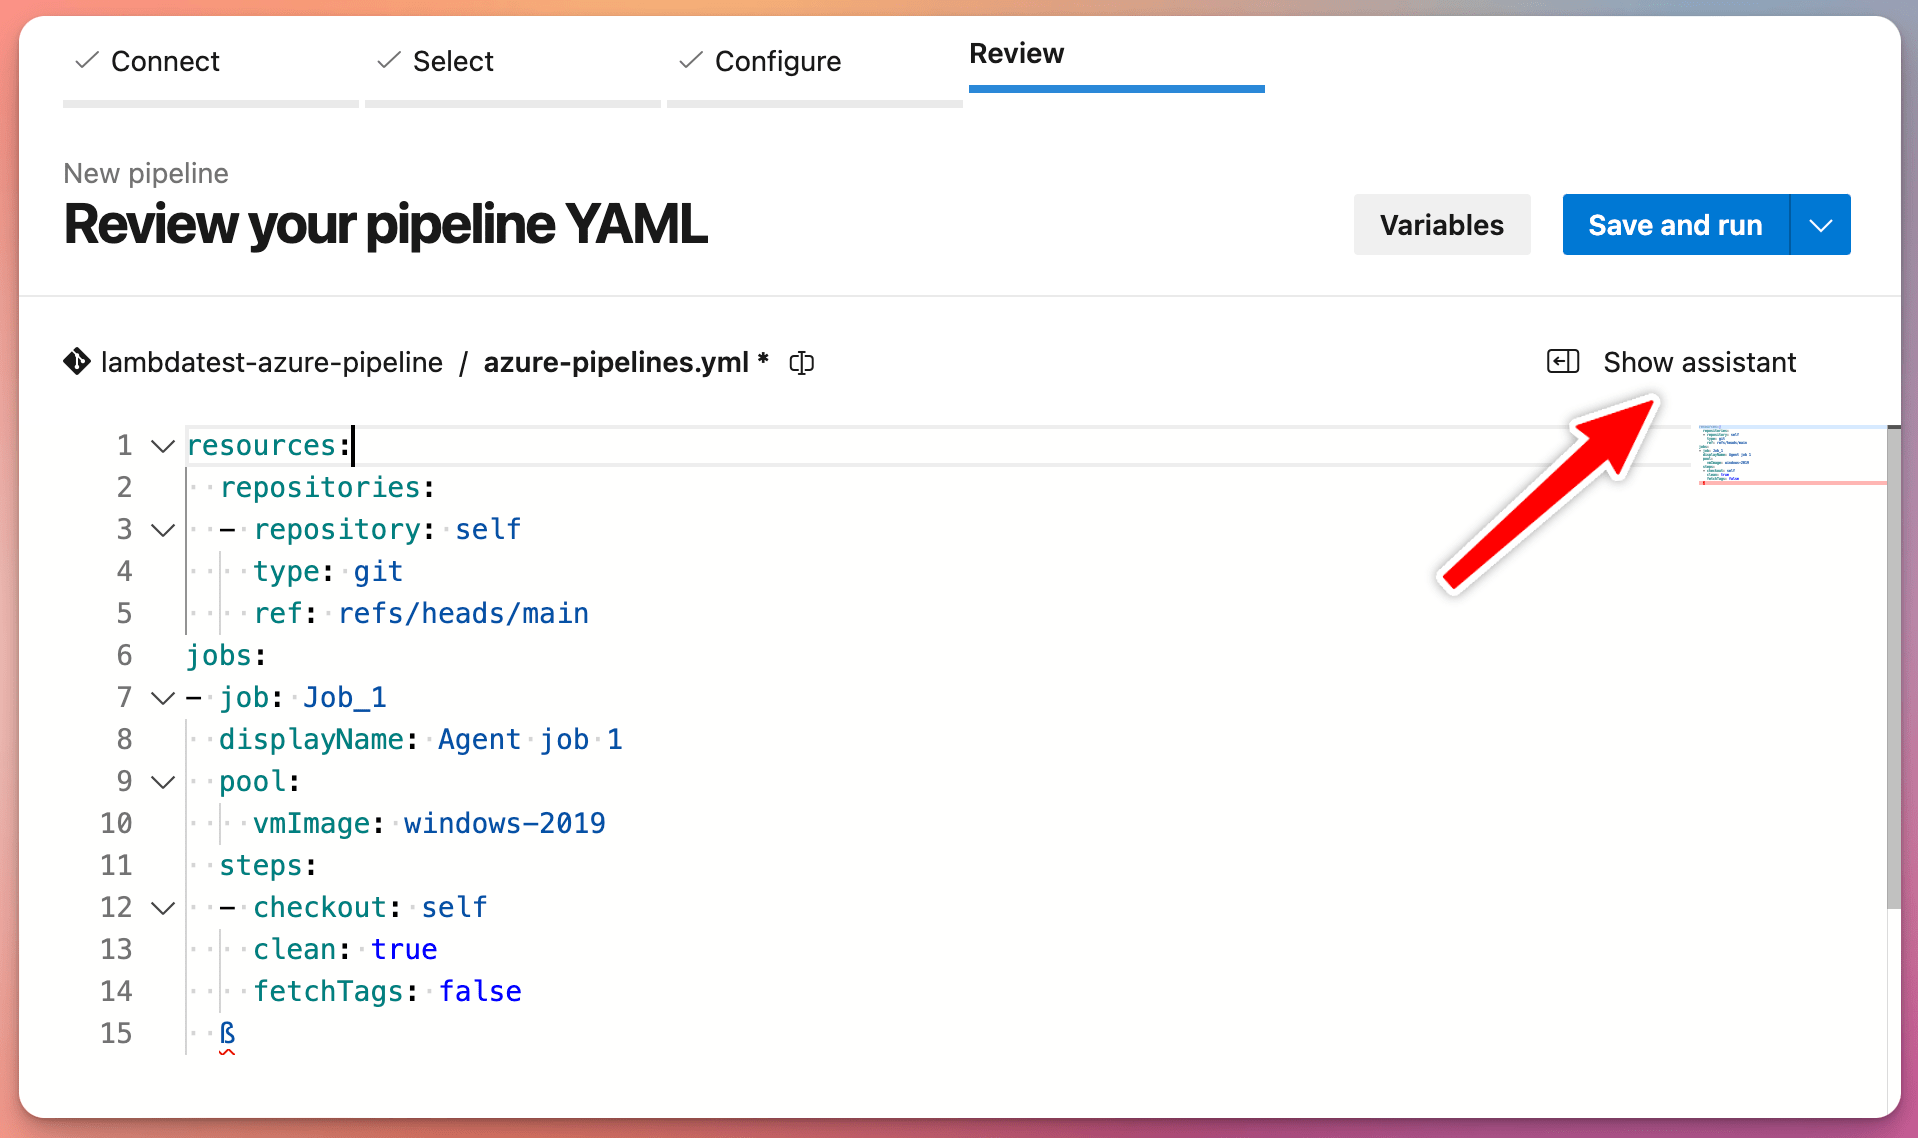Collapse the repository entry on line 3
1918x1138 pixels.
(162, 530)
